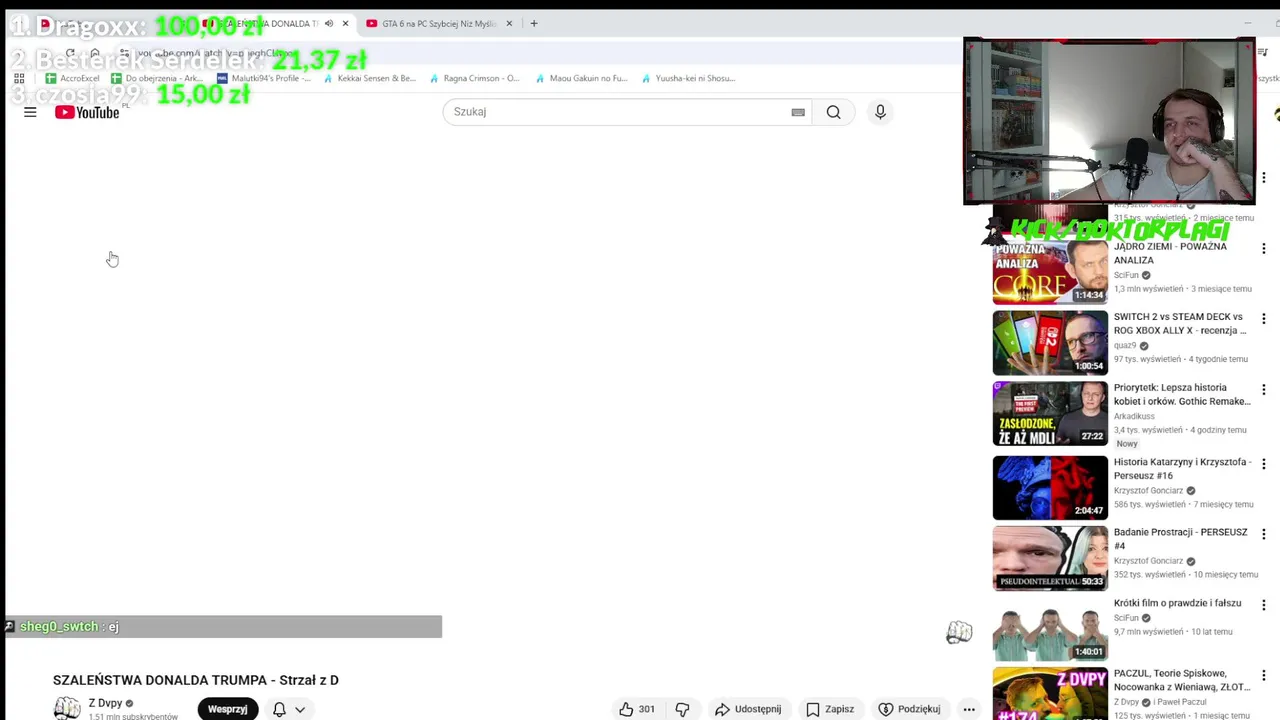Open a new browser tab

click(534, 23)
